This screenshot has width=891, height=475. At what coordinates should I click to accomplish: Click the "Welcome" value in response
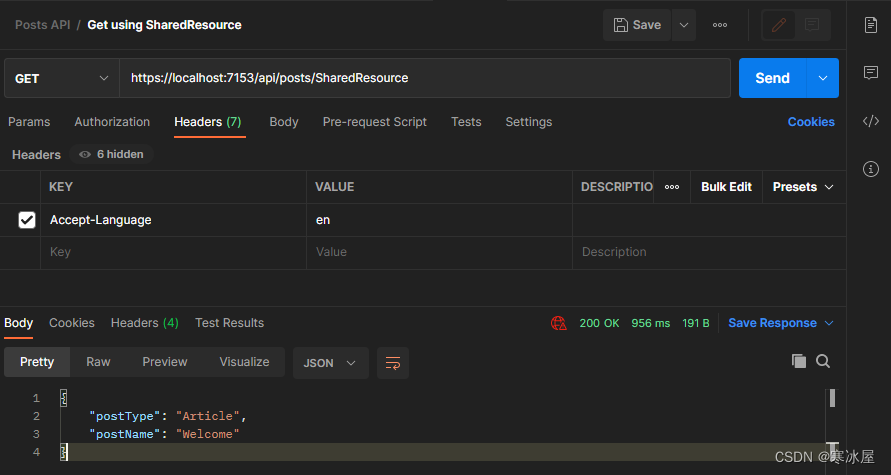(x=207, y=434)
